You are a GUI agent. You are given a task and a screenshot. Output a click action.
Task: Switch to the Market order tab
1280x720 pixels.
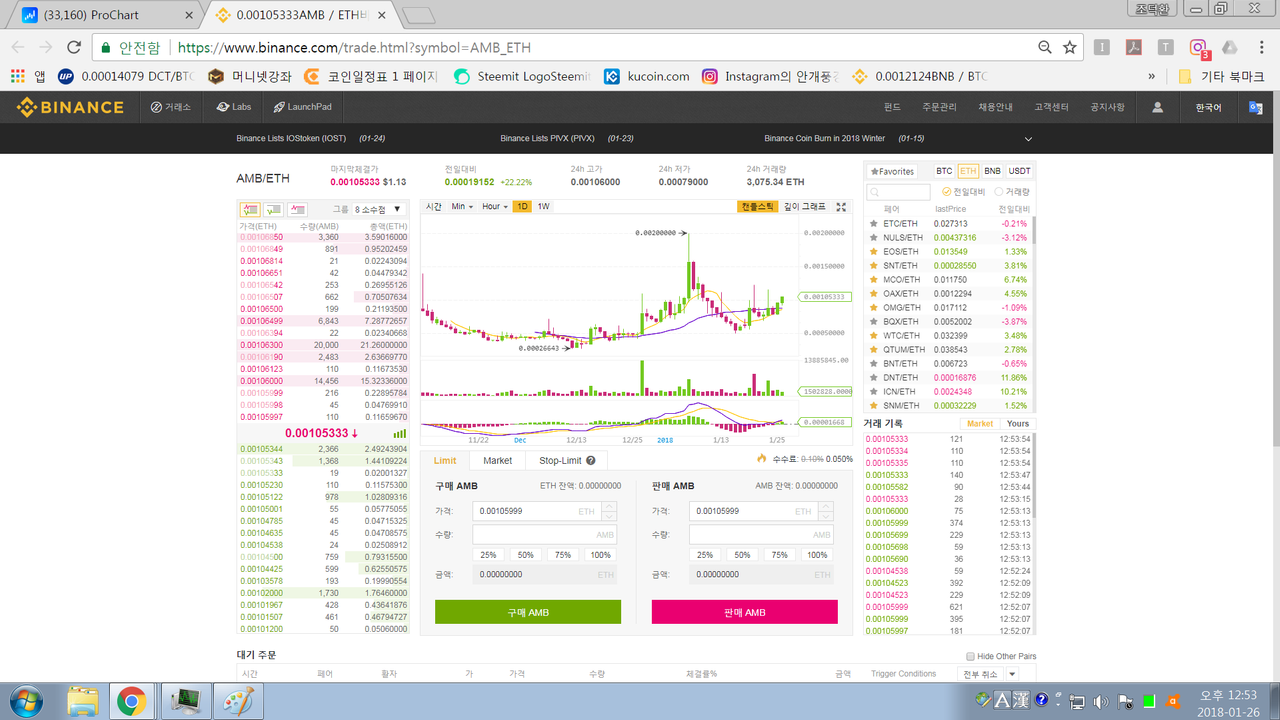[x=498, y=461]
